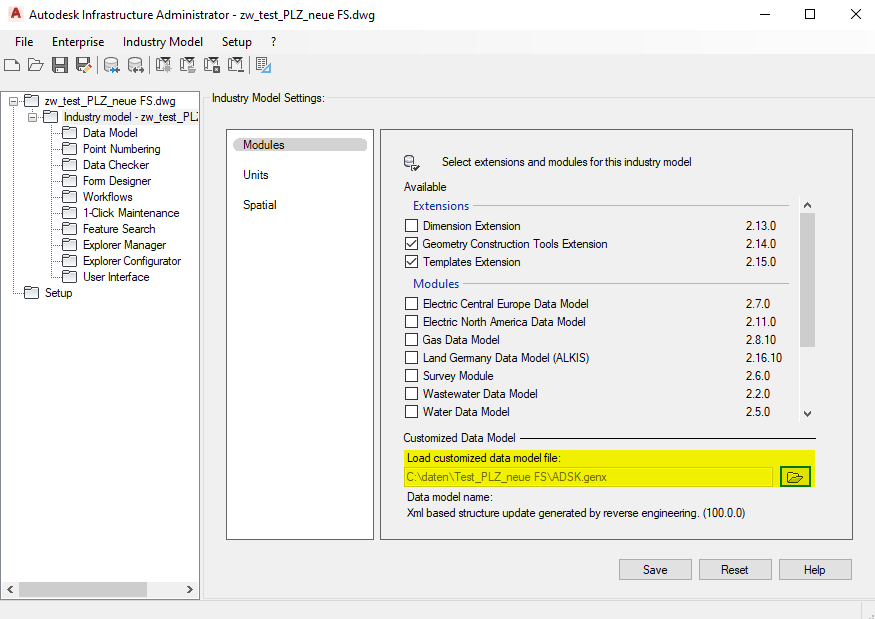This screenshot has height=619, width=875.
Task: Select 1-Click Maintenance in the tree
Action: tap(131, 213)
